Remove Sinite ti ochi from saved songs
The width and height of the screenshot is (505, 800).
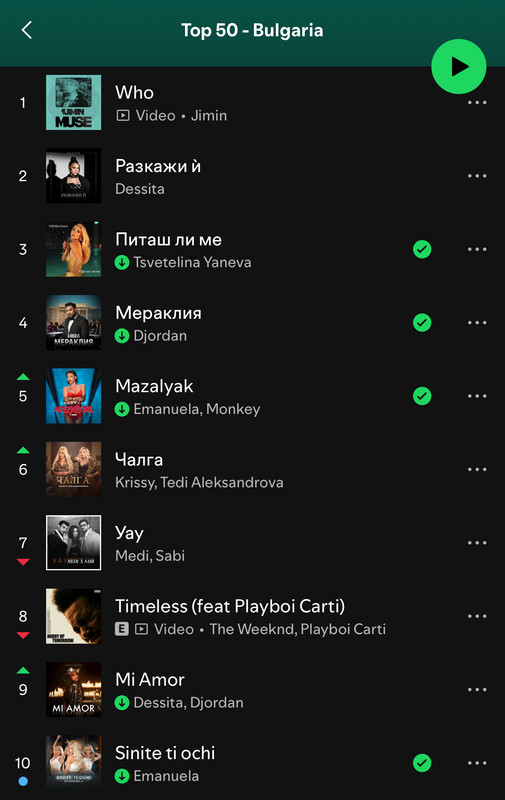[x=422, y=763]
